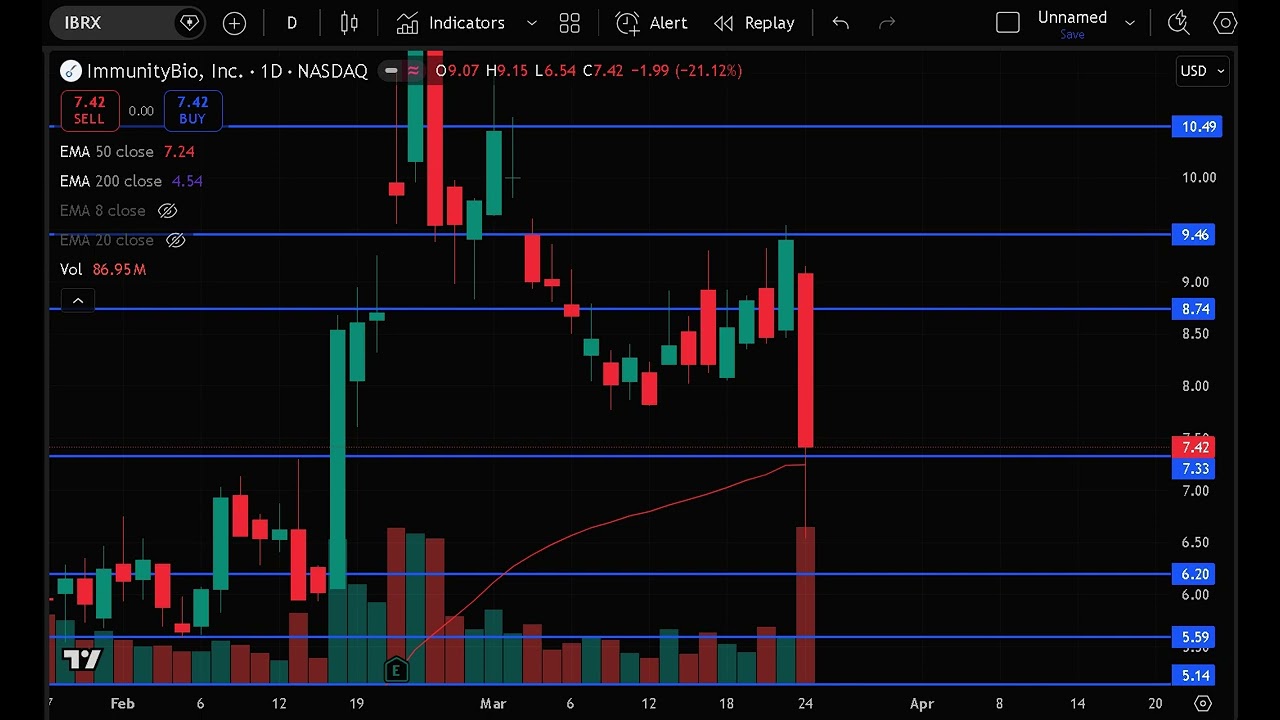Redo the last chart action
The height and width of the screenshot is (720, 1280).
pos(886,23)
